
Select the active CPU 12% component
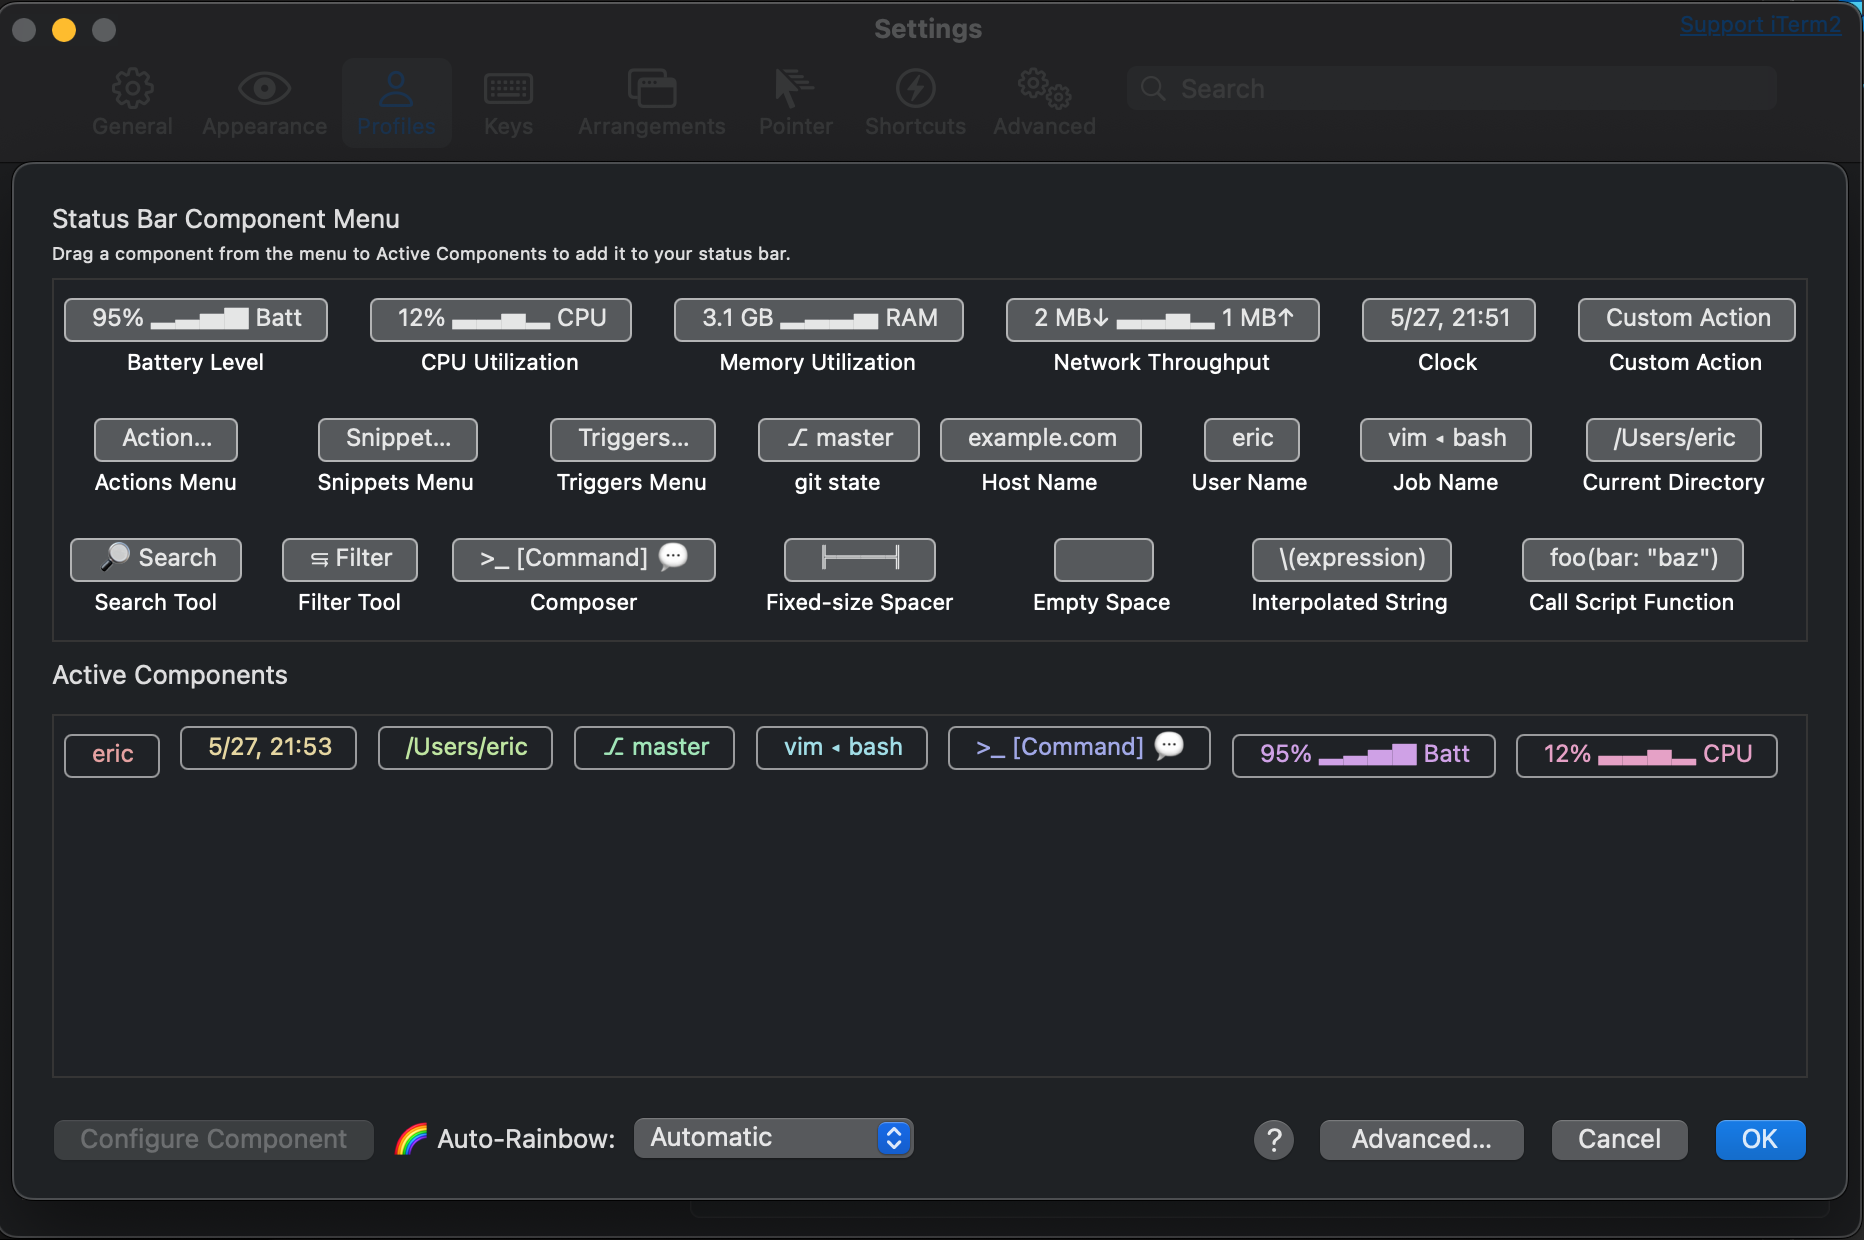point(1646,755)
